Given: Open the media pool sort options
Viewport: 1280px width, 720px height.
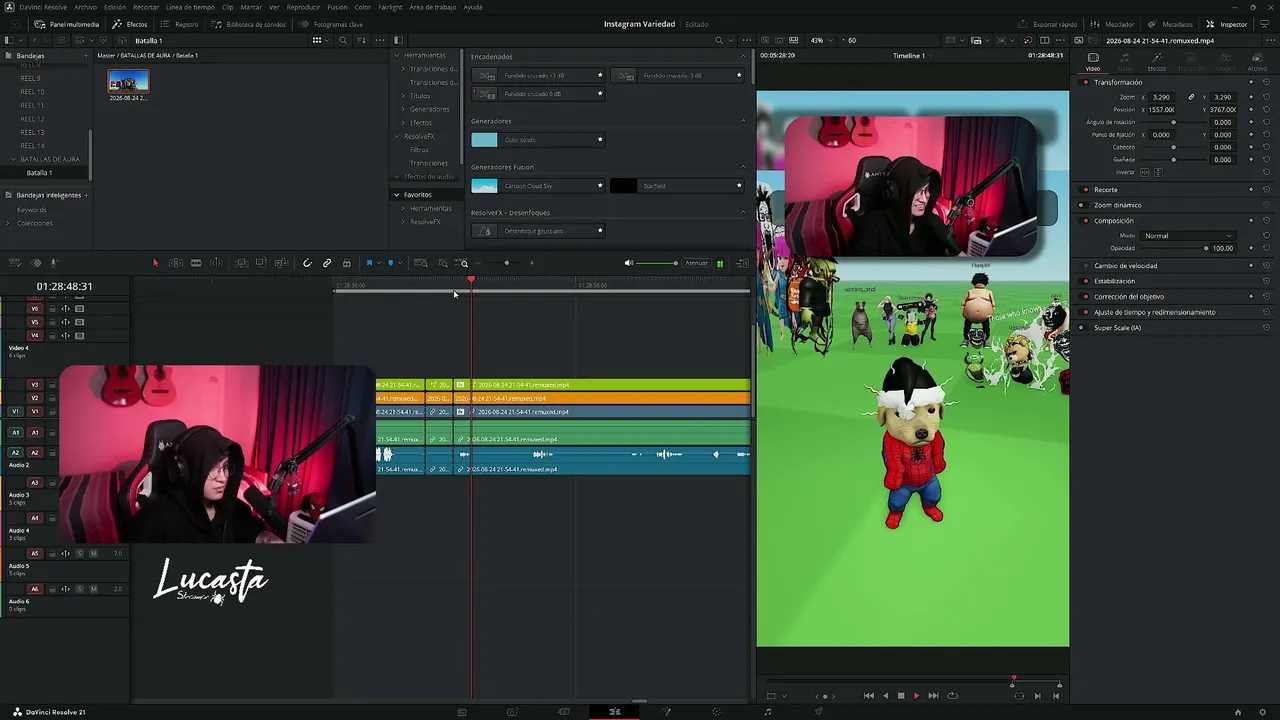Looking at the screenshot, I should point(361,40).
